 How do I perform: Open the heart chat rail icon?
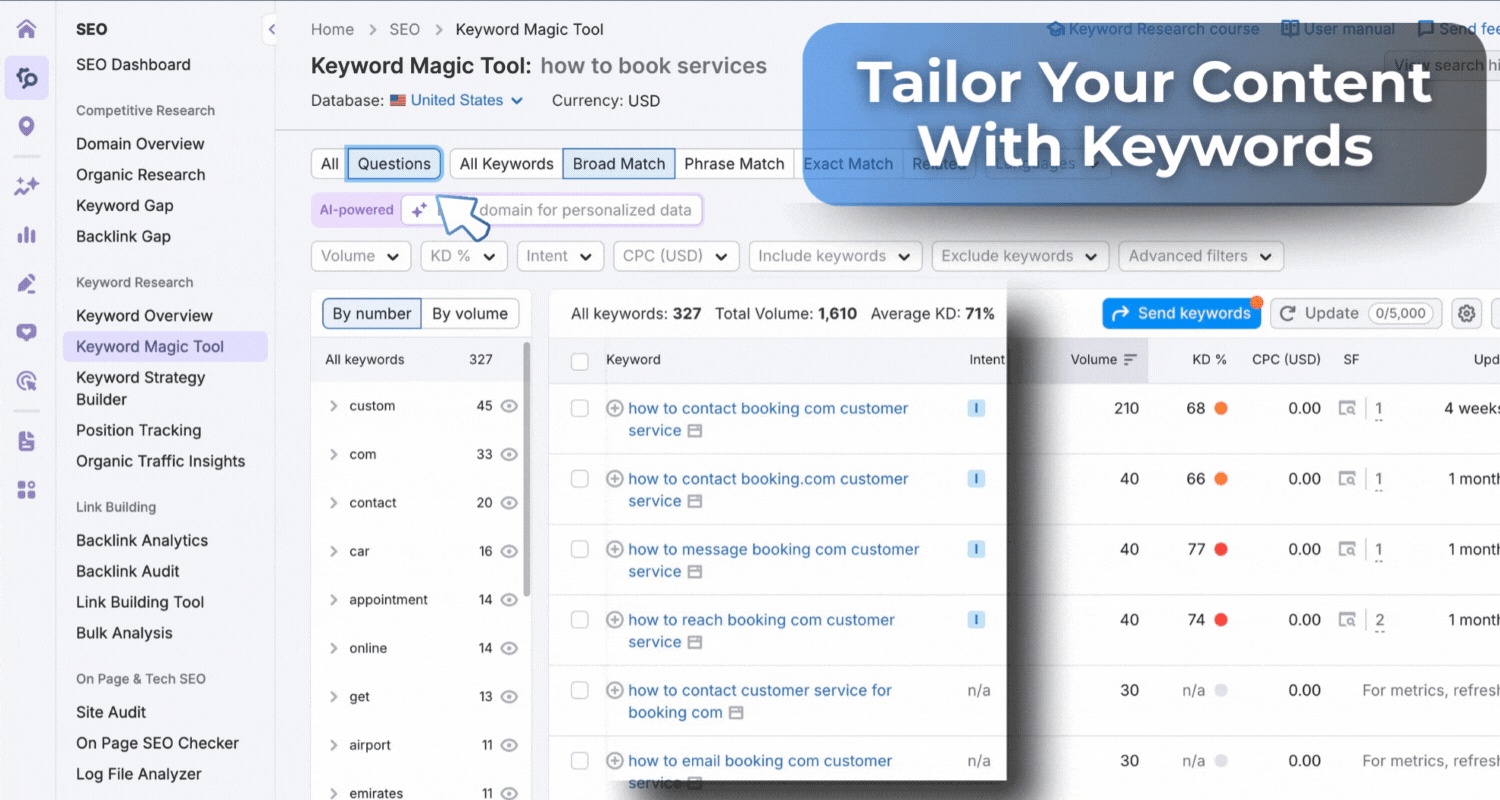click(x=26, y=333)
